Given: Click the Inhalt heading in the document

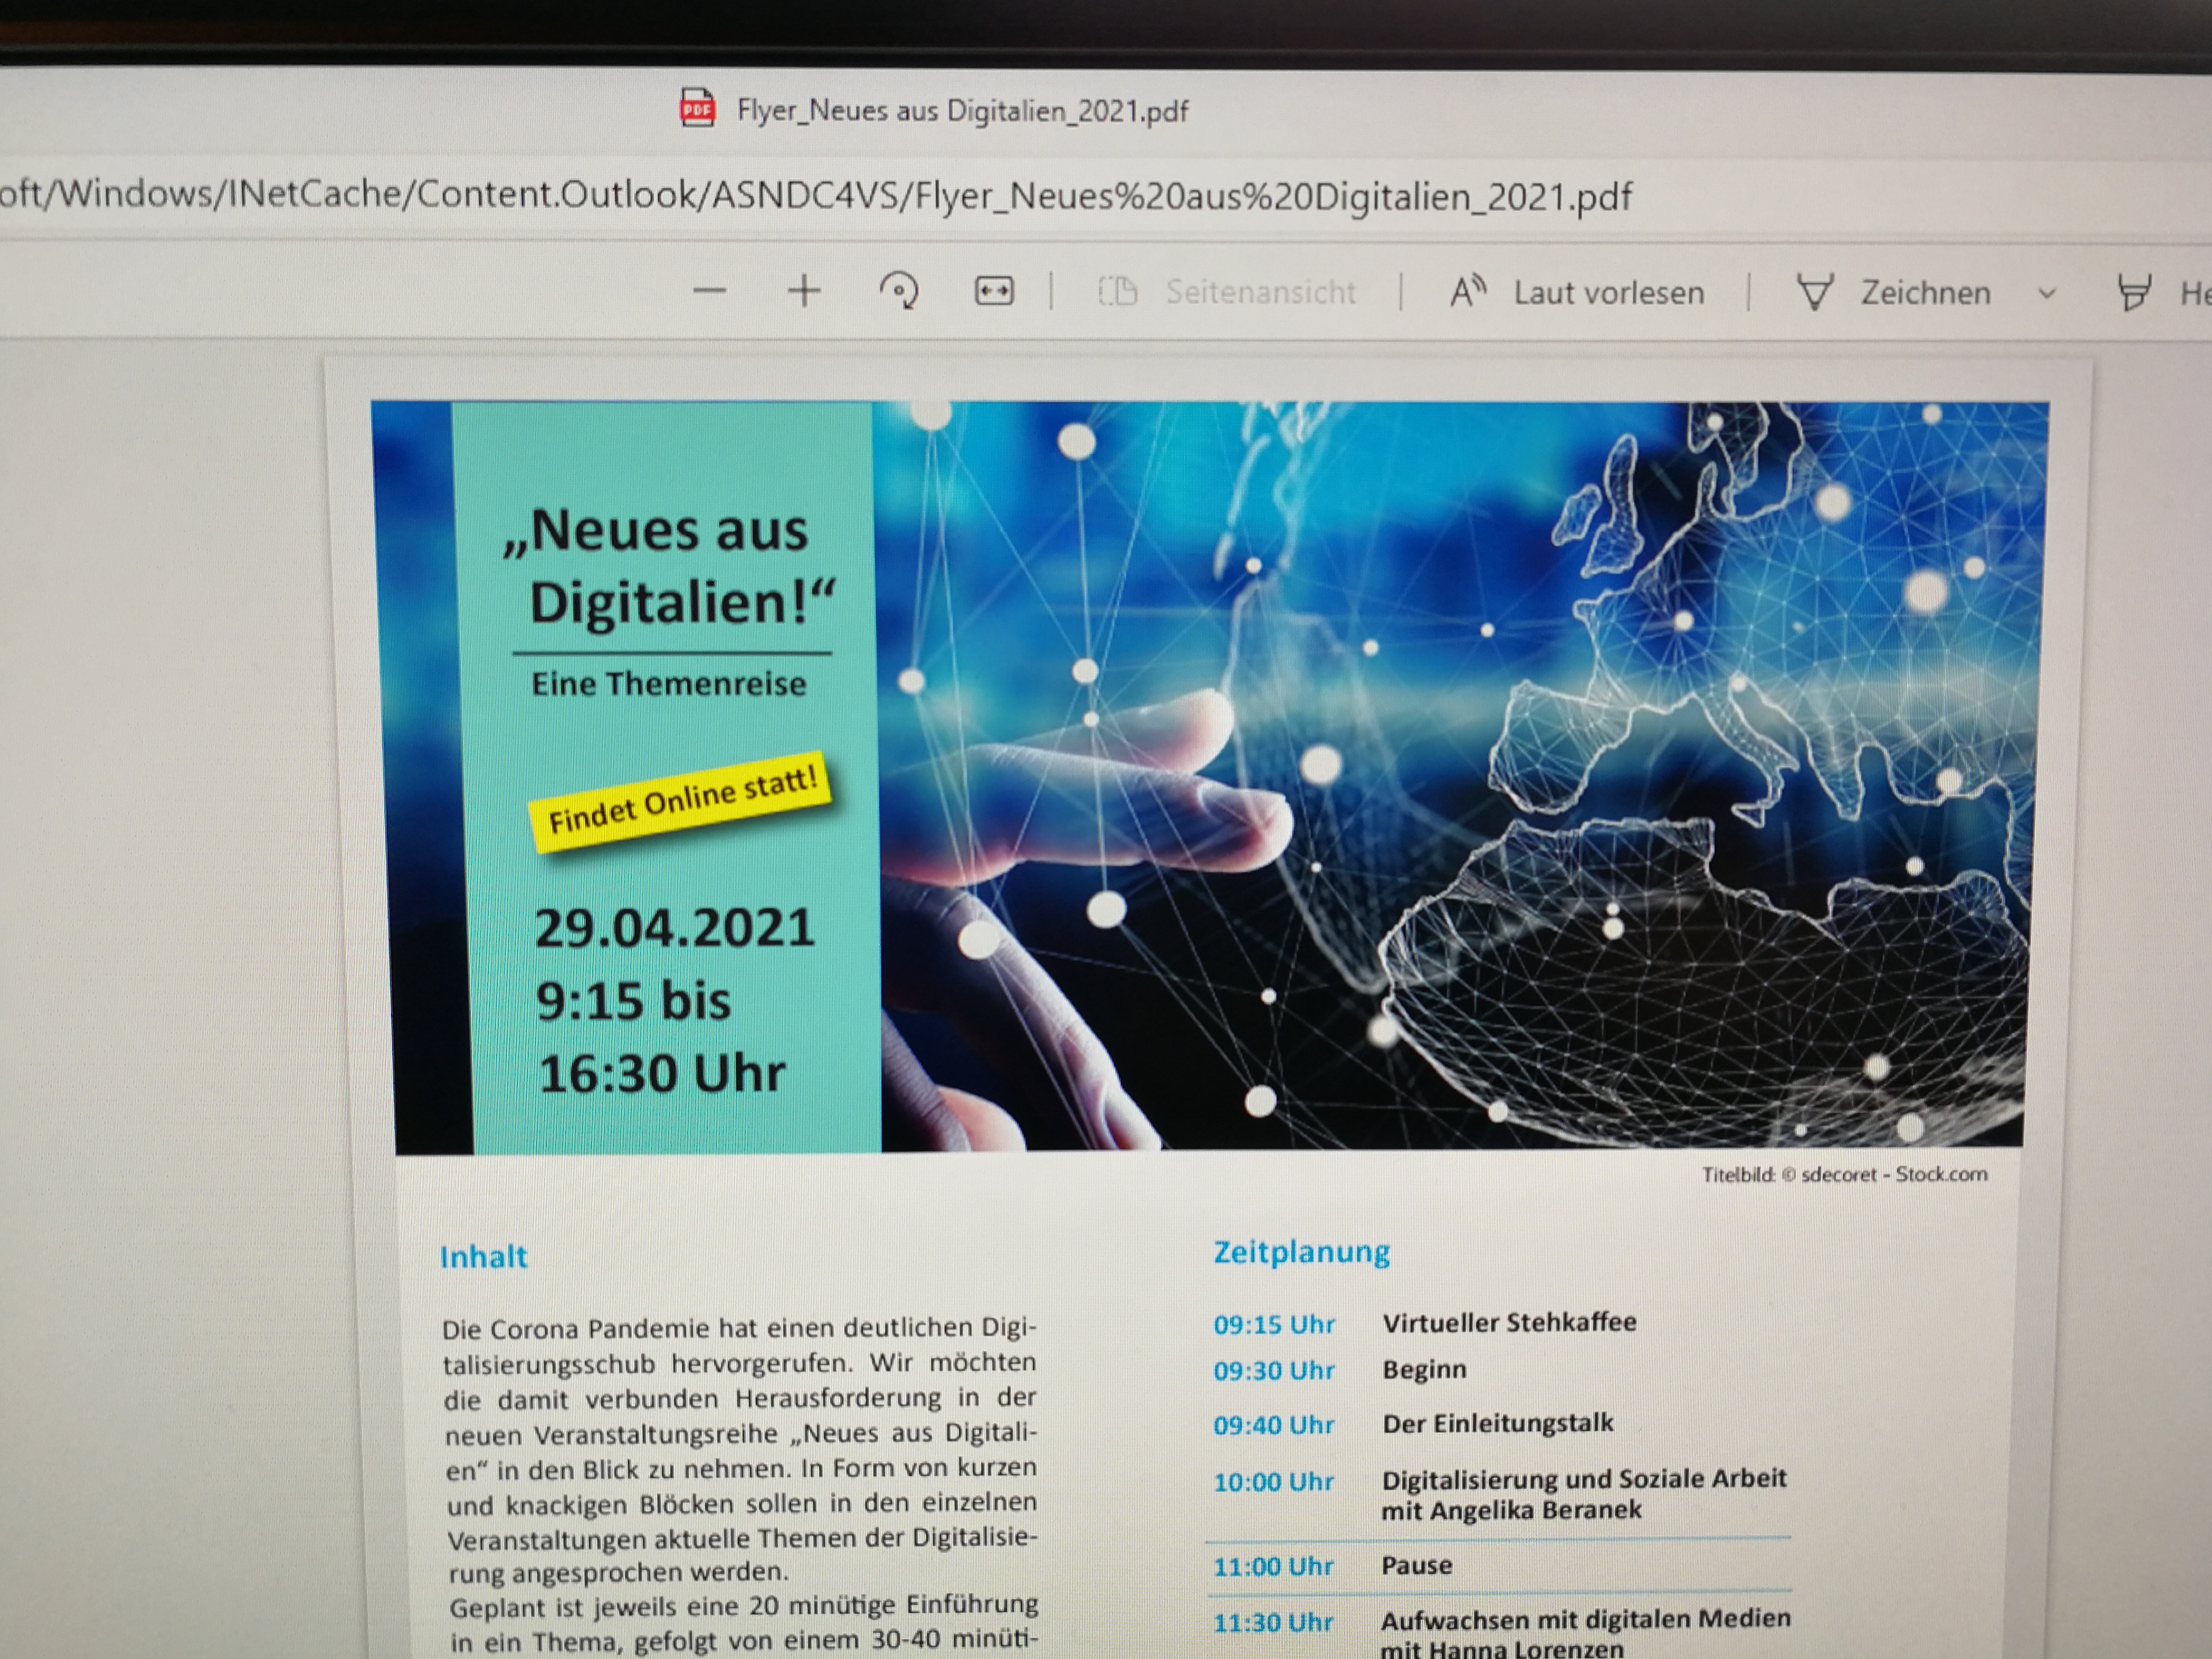Looking at the screenshot, I should click(483, 1256).
